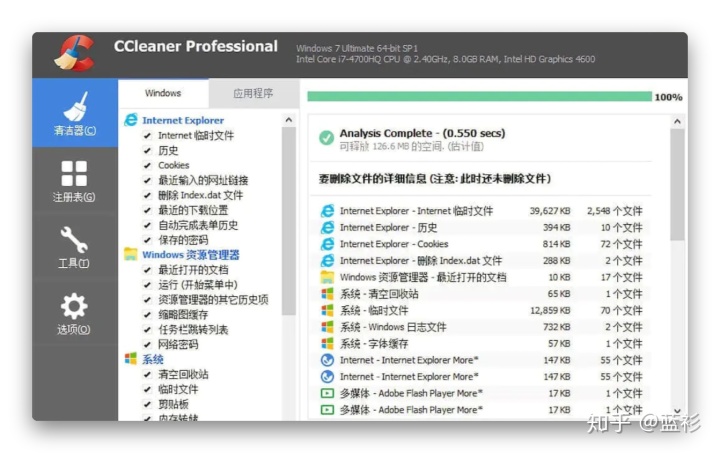Viewport: 720px width, 453px height.
Task: Select the 系统 group heading
Action: click(152, 359)
